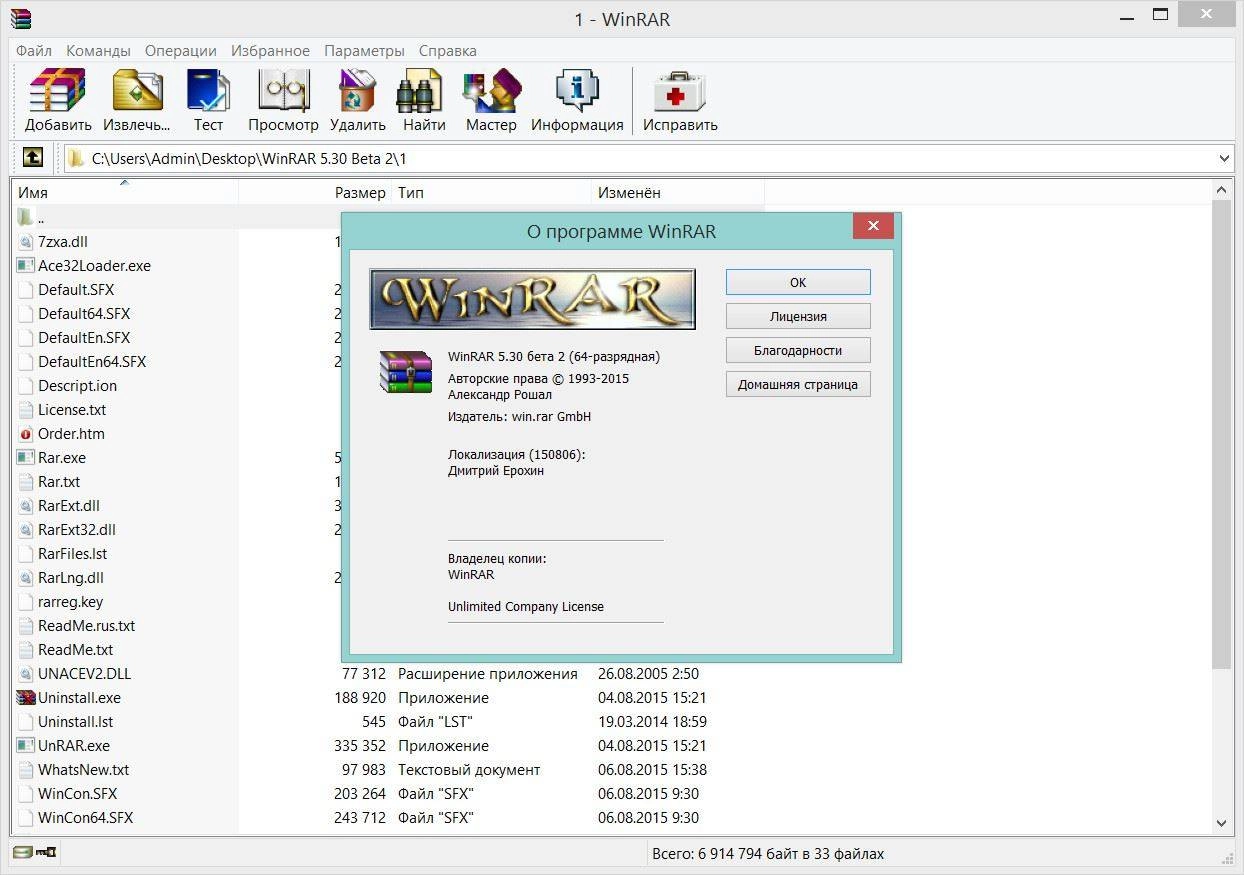Click the address path input field

[650, 158]
